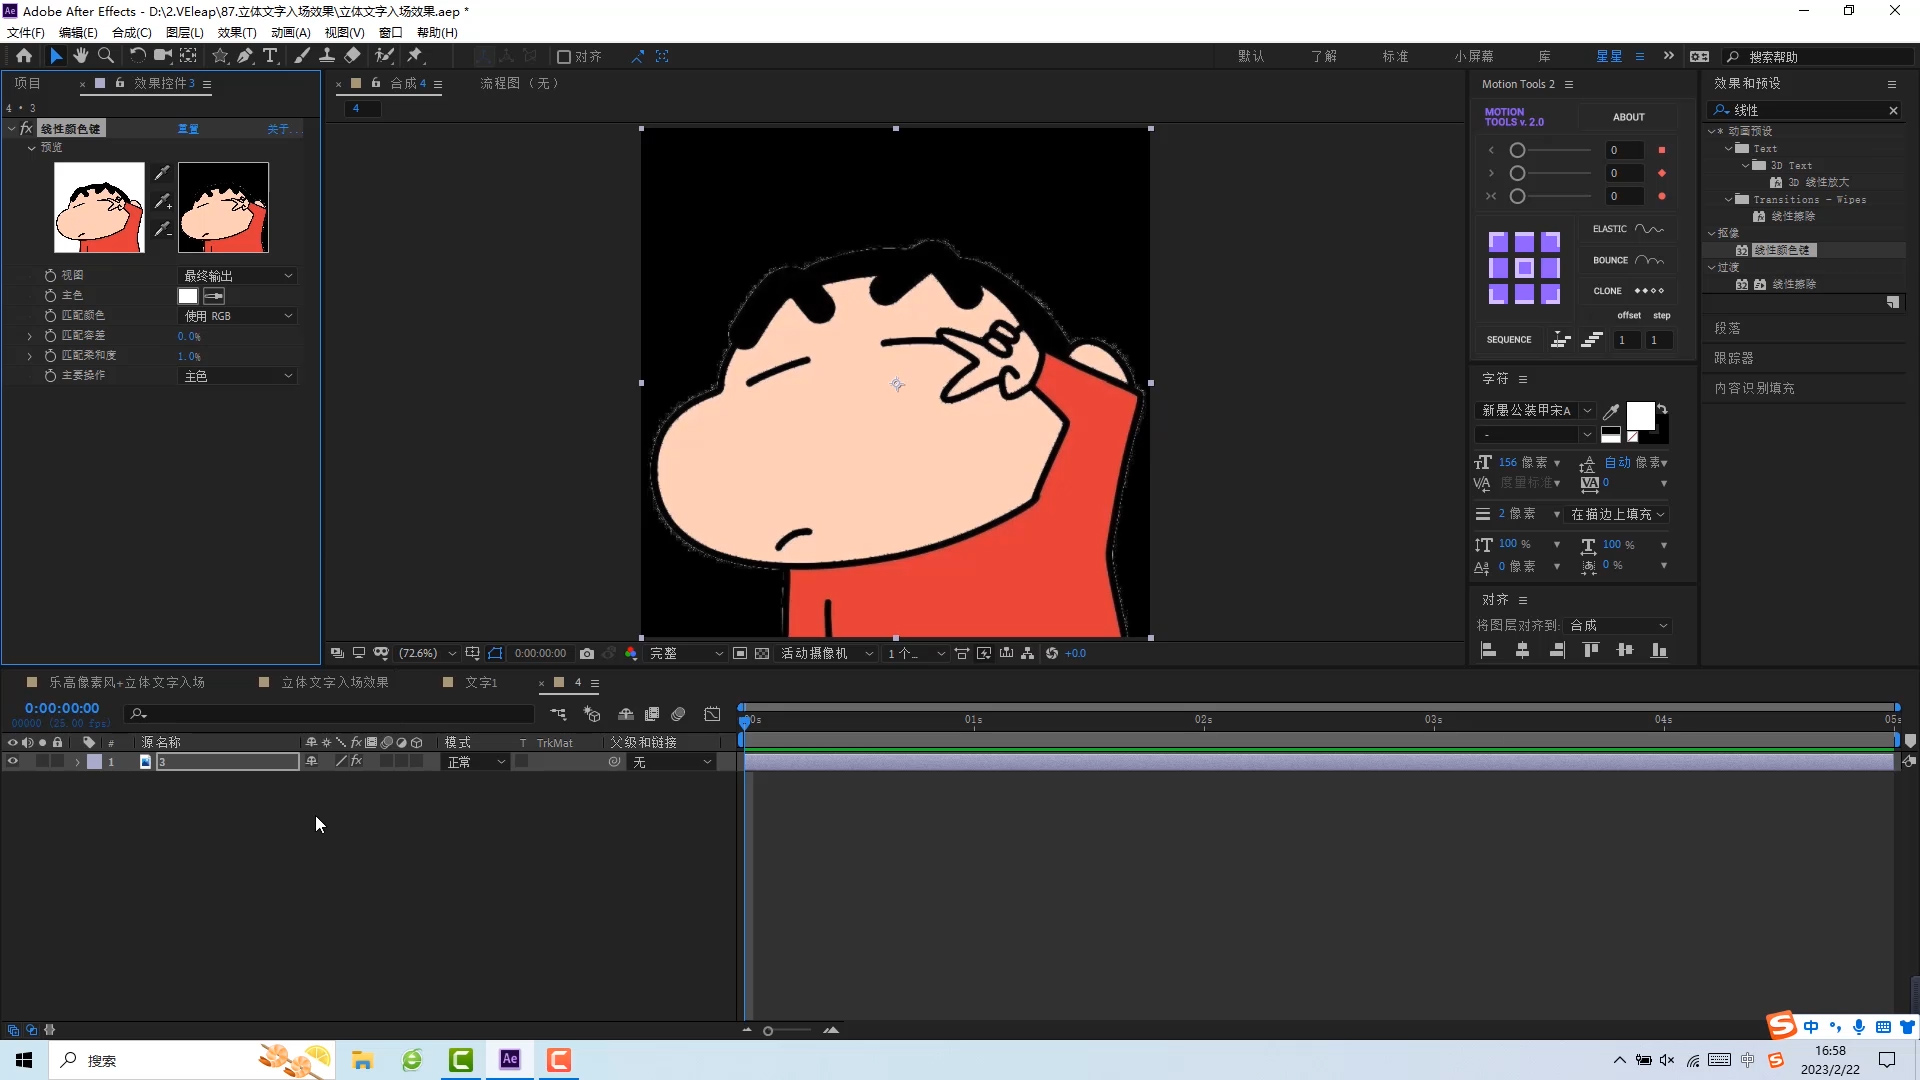Open the 文件(F) menu
The image size is (1920, 1080).
(26, 32)
